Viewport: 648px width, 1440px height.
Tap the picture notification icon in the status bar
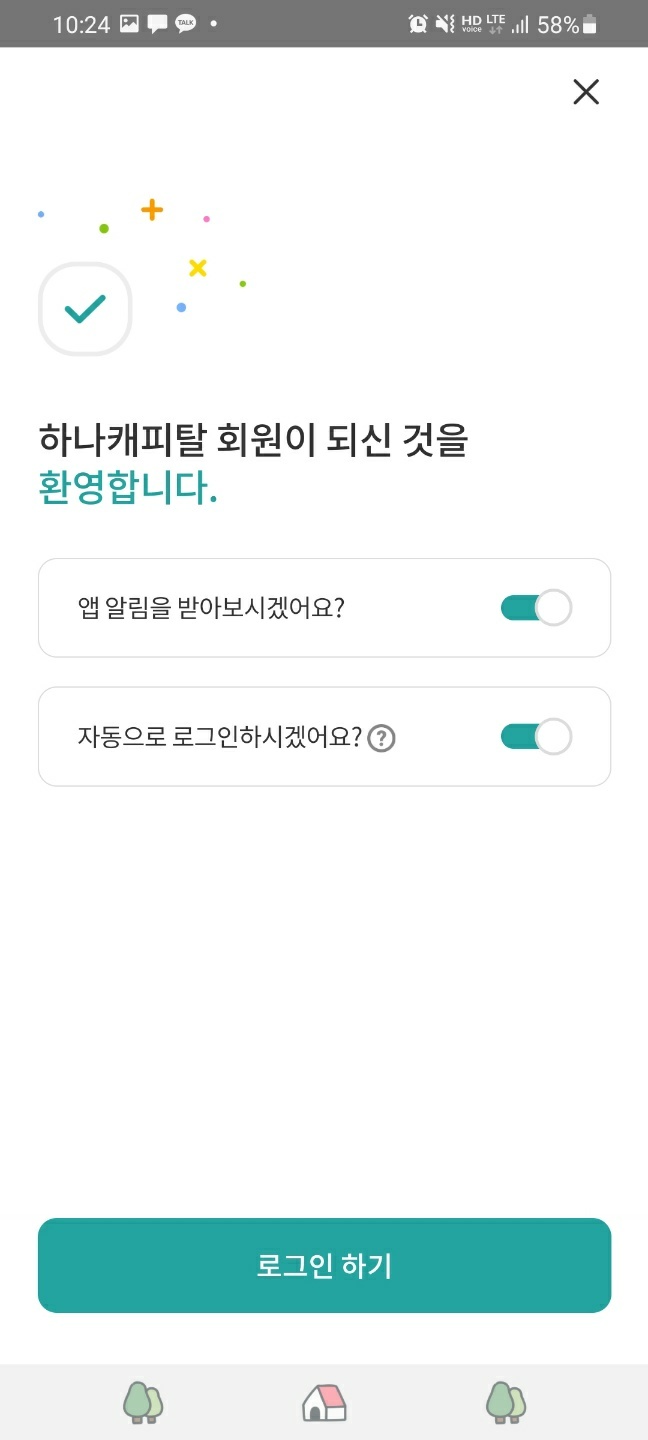(x=129, y=24)
